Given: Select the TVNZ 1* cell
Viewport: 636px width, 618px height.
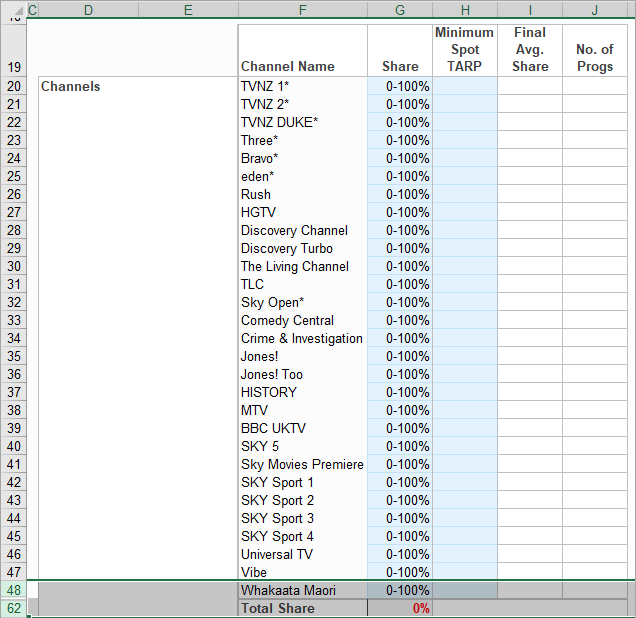Looking at the screenshot, I should click(x=303, y=86).
